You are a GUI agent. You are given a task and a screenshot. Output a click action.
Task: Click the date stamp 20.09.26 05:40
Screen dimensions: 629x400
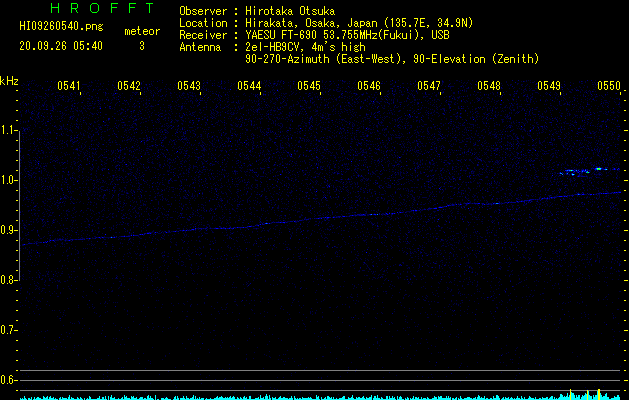click(61, 46)
